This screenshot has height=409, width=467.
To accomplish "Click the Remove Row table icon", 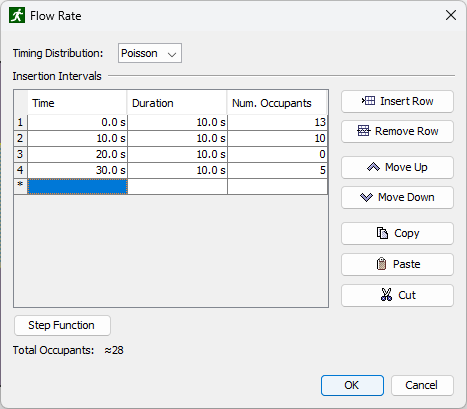I will (364, 131).
